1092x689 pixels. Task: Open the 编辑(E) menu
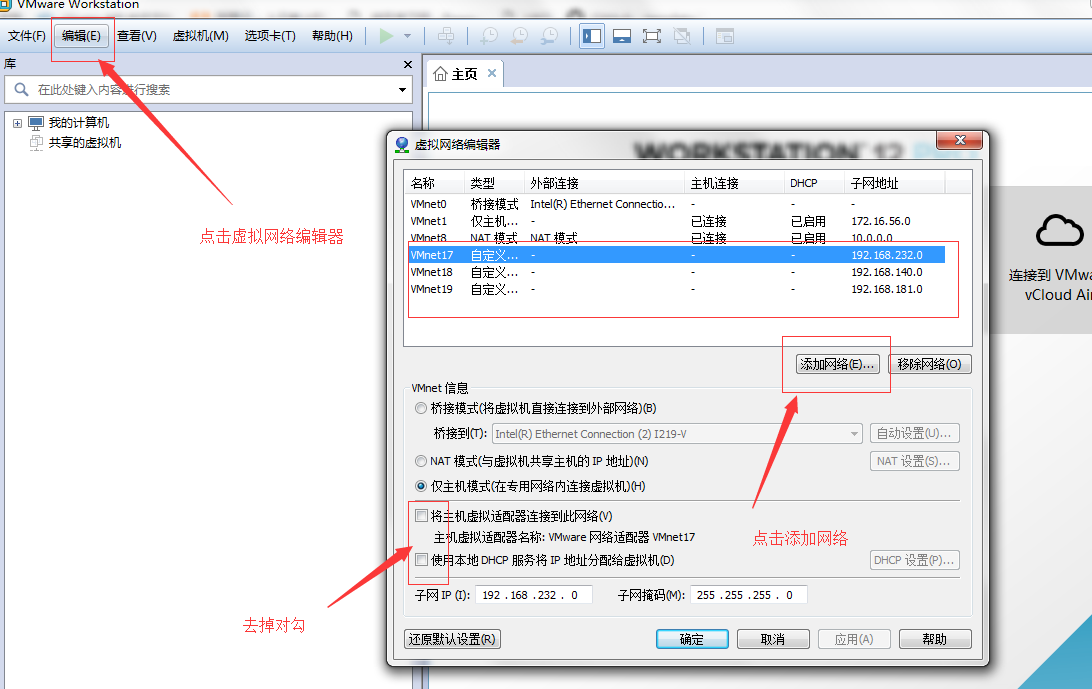pyautogui.click(x=81, y=36)
